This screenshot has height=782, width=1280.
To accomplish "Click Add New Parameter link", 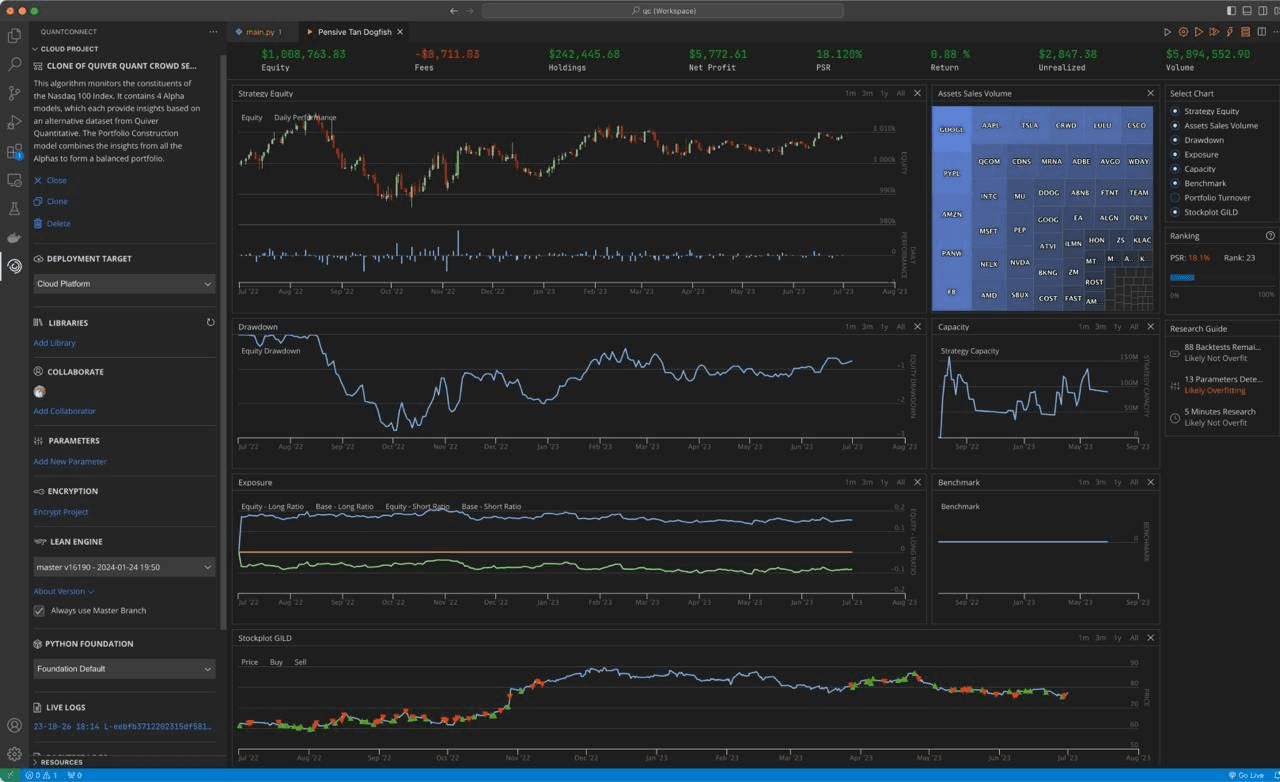I will click(x=70, y=462).
